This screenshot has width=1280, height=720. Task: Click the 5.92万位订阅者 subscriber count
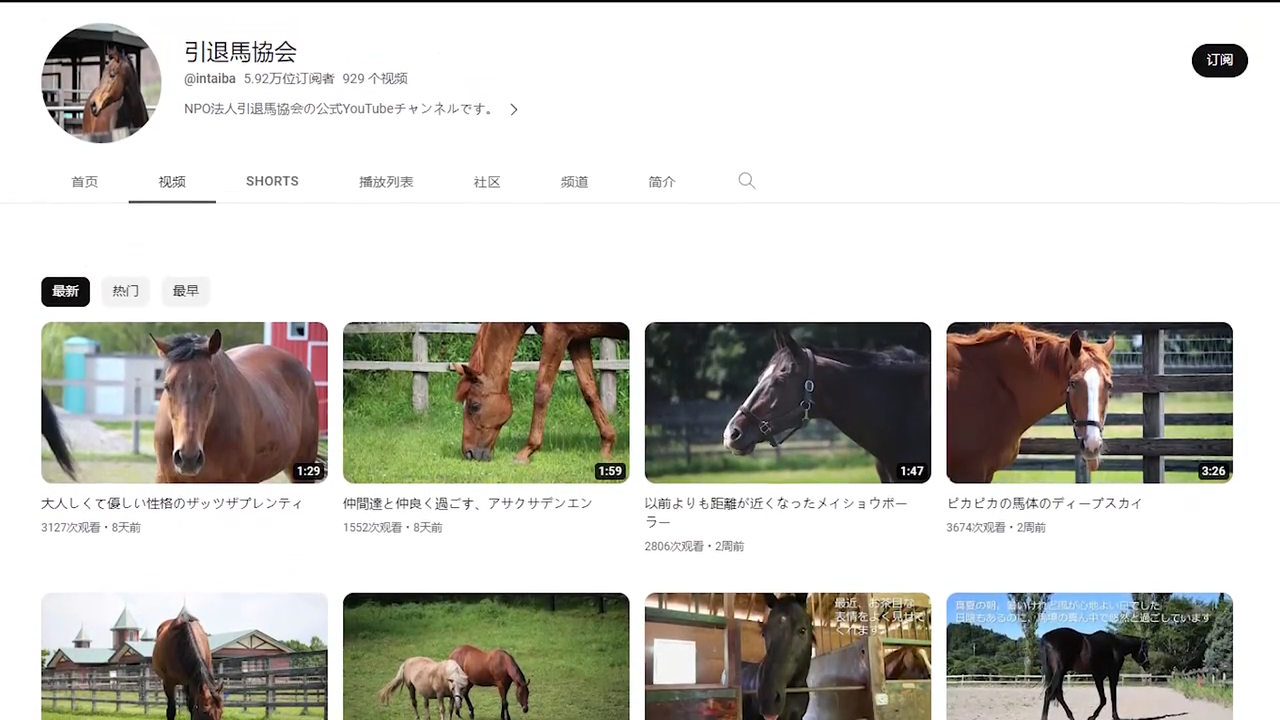tap(289, 78)
